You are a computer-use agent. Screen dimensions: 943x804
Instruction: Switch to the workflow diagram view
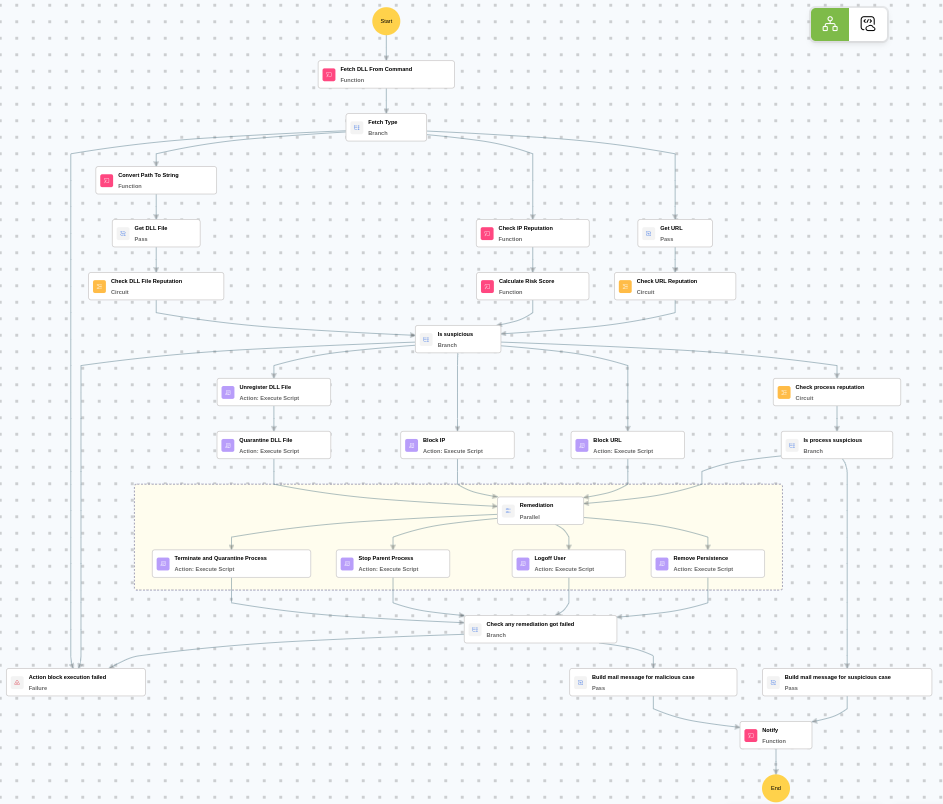pos(830,24)
